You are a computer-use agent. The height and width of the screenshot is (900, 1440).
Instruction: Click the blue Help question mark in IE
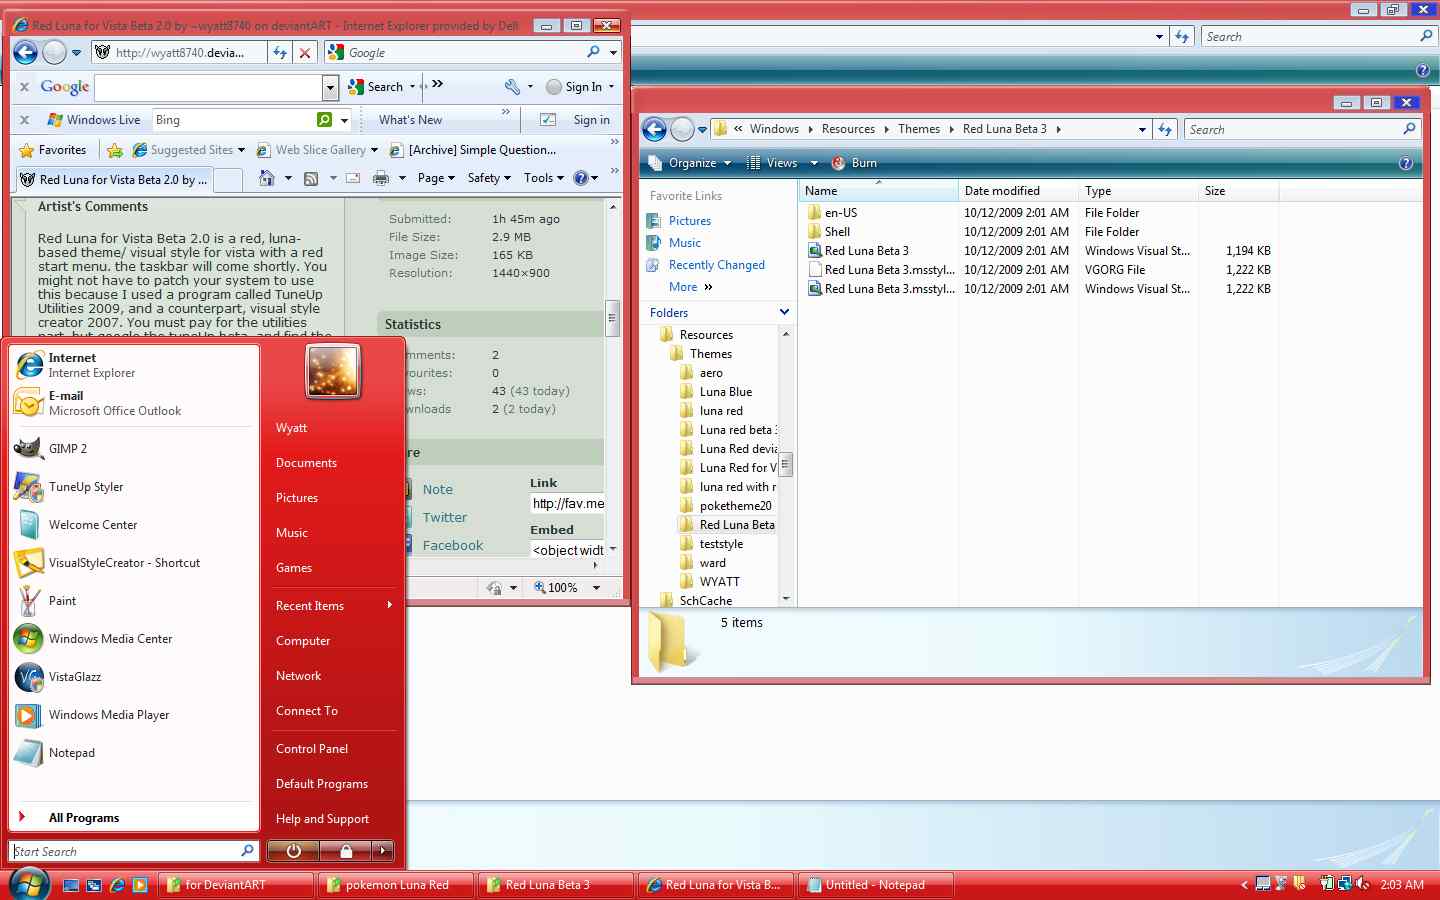tap(580, 178)
